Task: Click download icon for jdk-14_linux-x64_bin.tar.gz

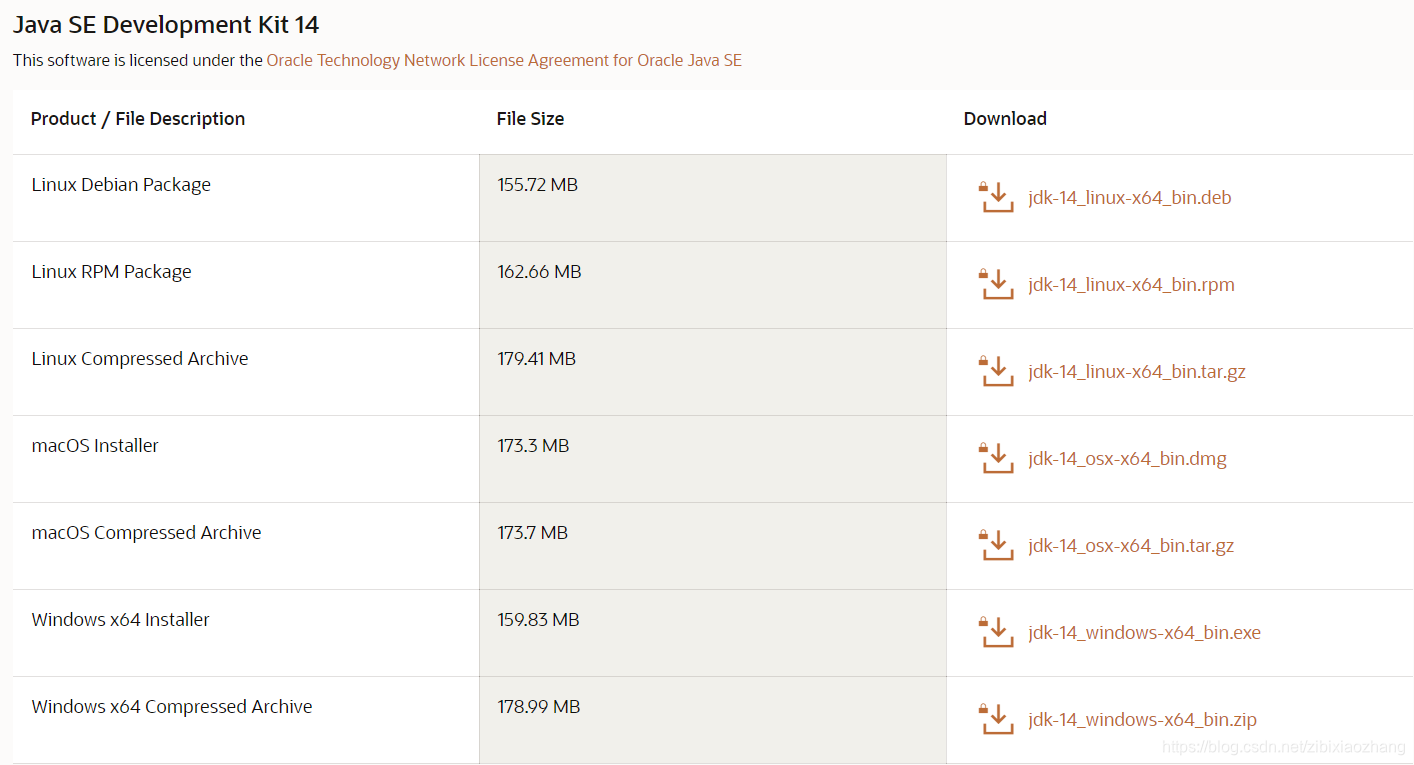Action: (x=996, y=371)
